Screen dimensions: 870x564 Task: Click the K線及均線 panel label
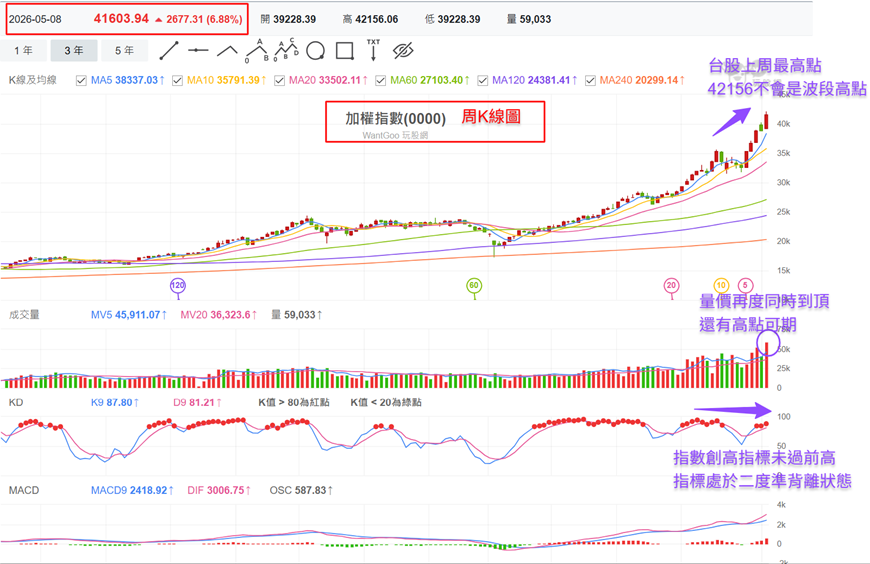point(33,80)
